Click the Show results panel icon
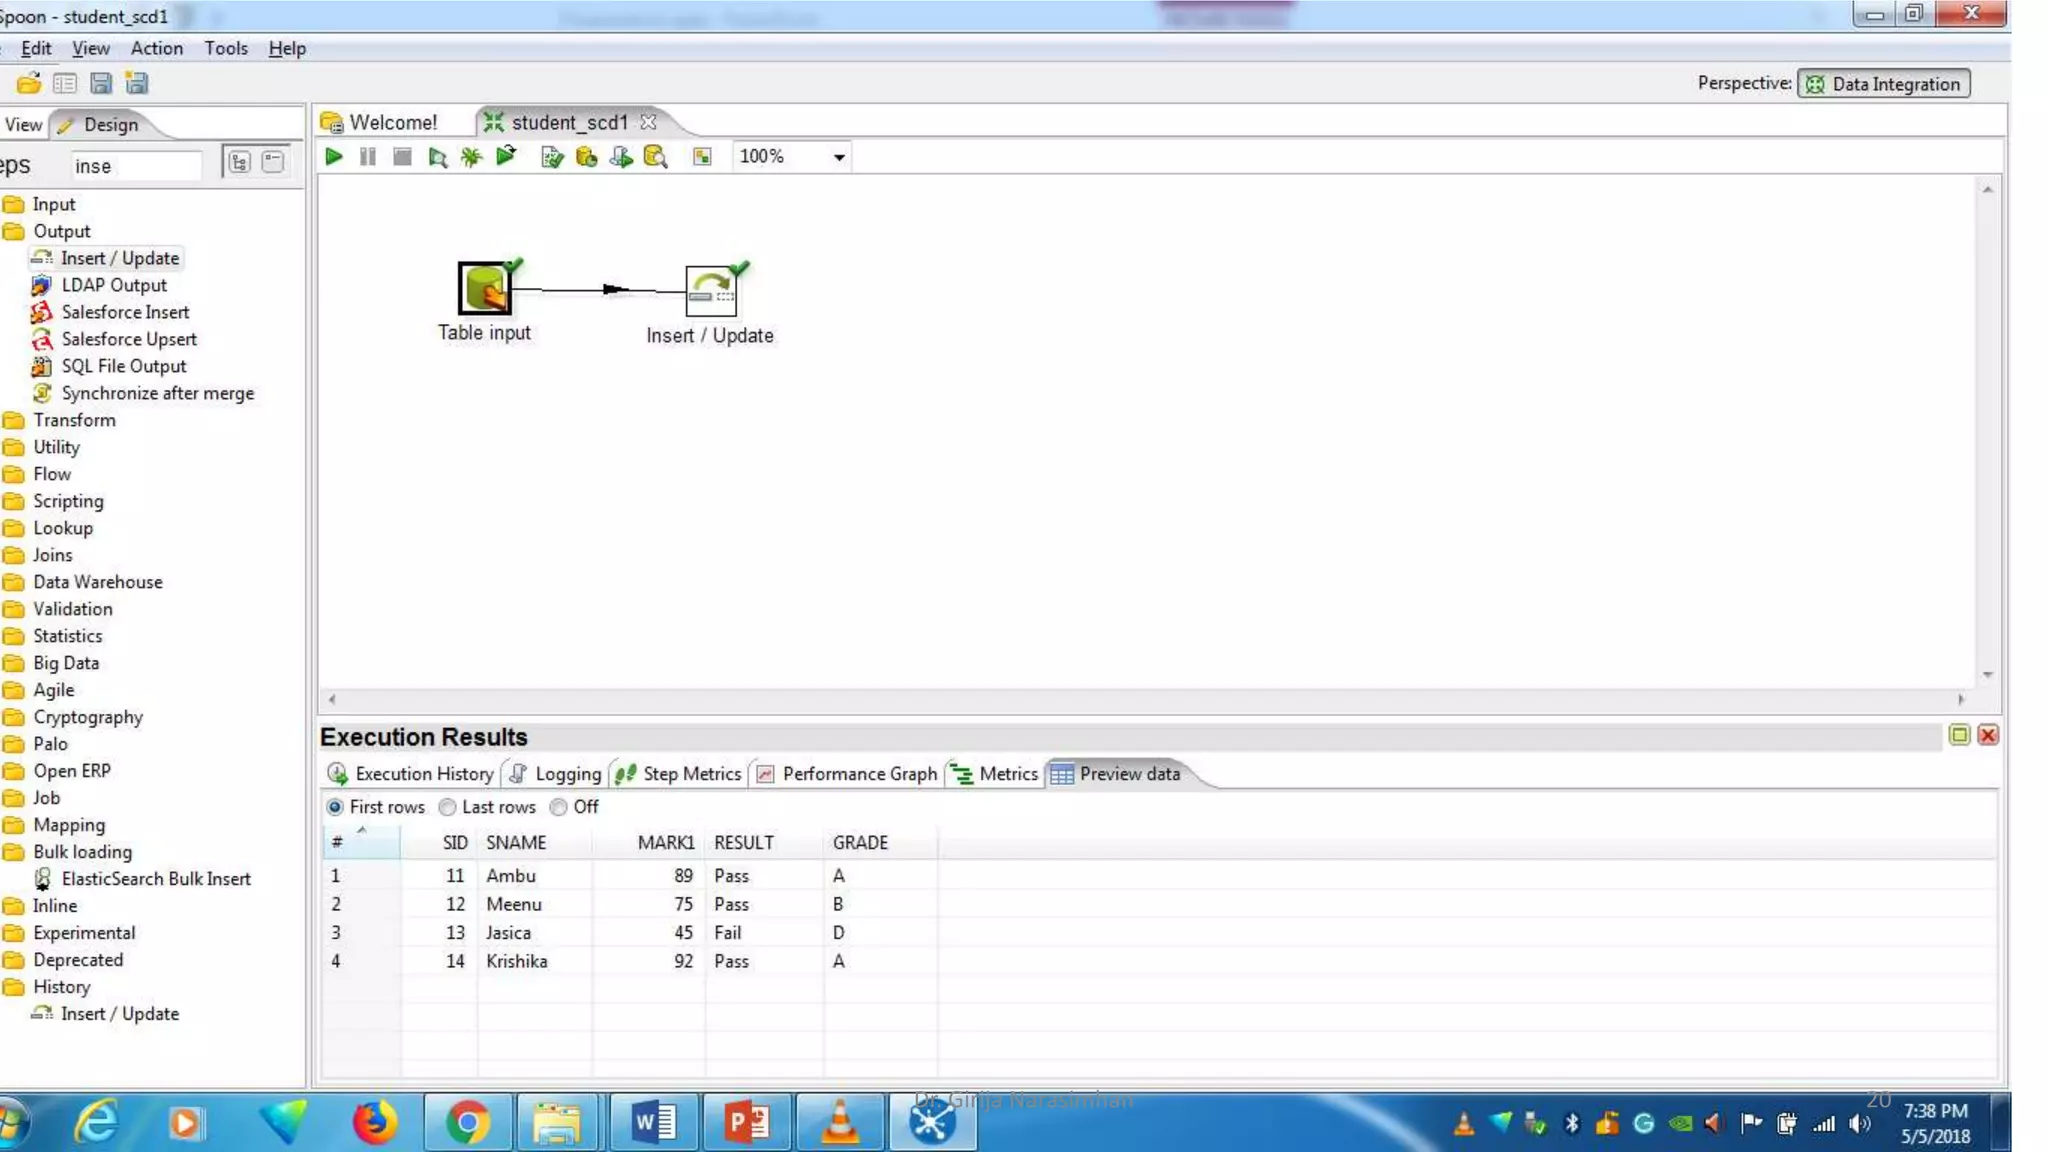The height and width of the screenshot is (1152, 2048). coord(702,157)
